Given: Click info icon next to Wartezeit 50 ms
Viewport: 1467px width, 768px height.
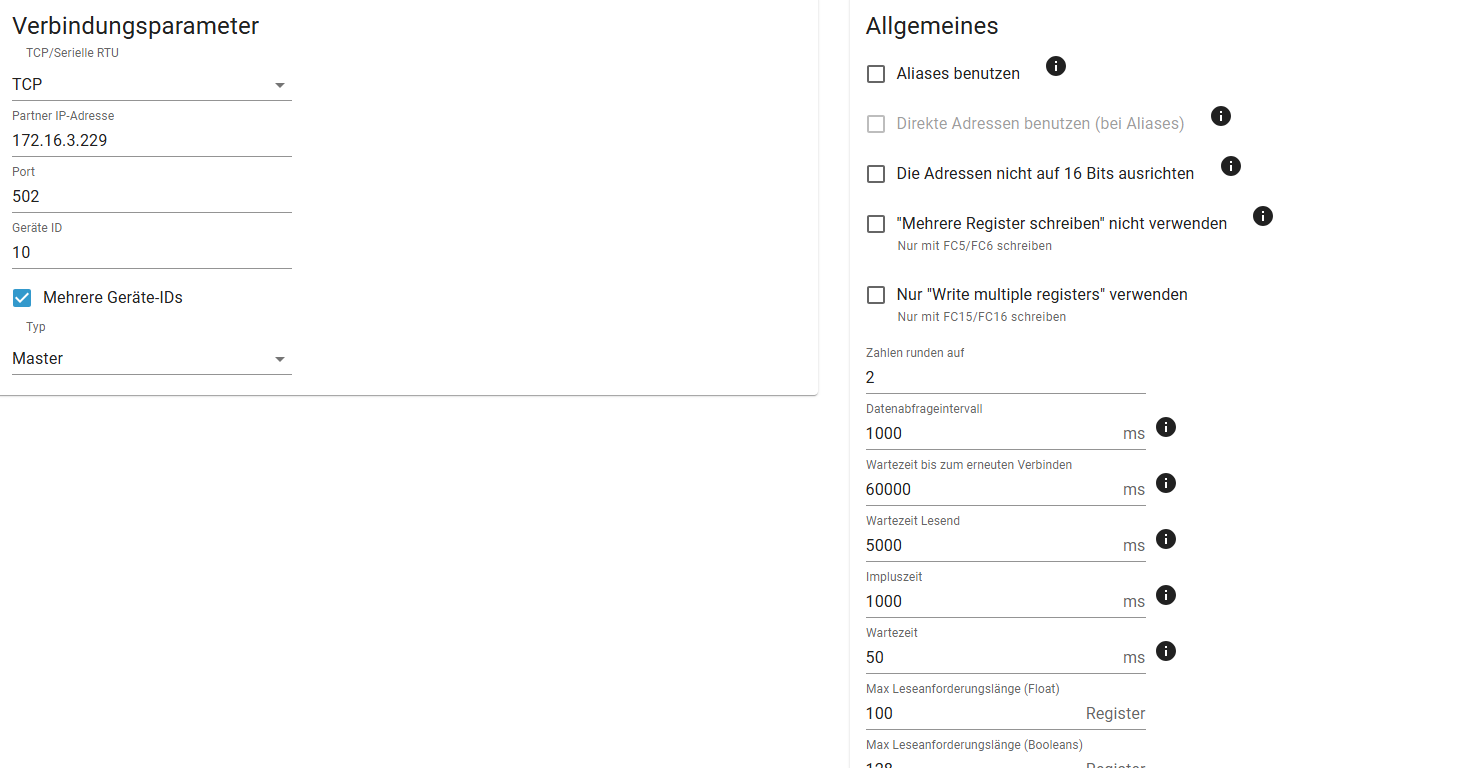Looking at the screenshot, I should tap(1165, 651).
